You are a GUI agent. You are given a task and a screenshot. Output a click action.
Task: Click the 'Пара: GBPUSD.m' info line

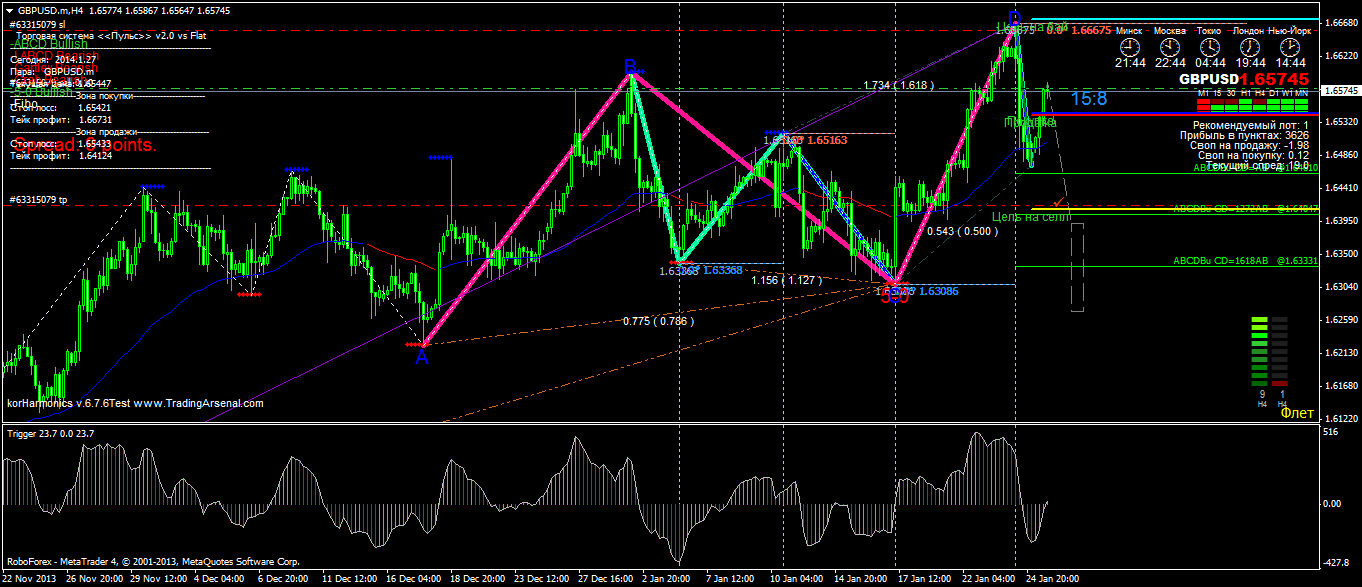51,72
